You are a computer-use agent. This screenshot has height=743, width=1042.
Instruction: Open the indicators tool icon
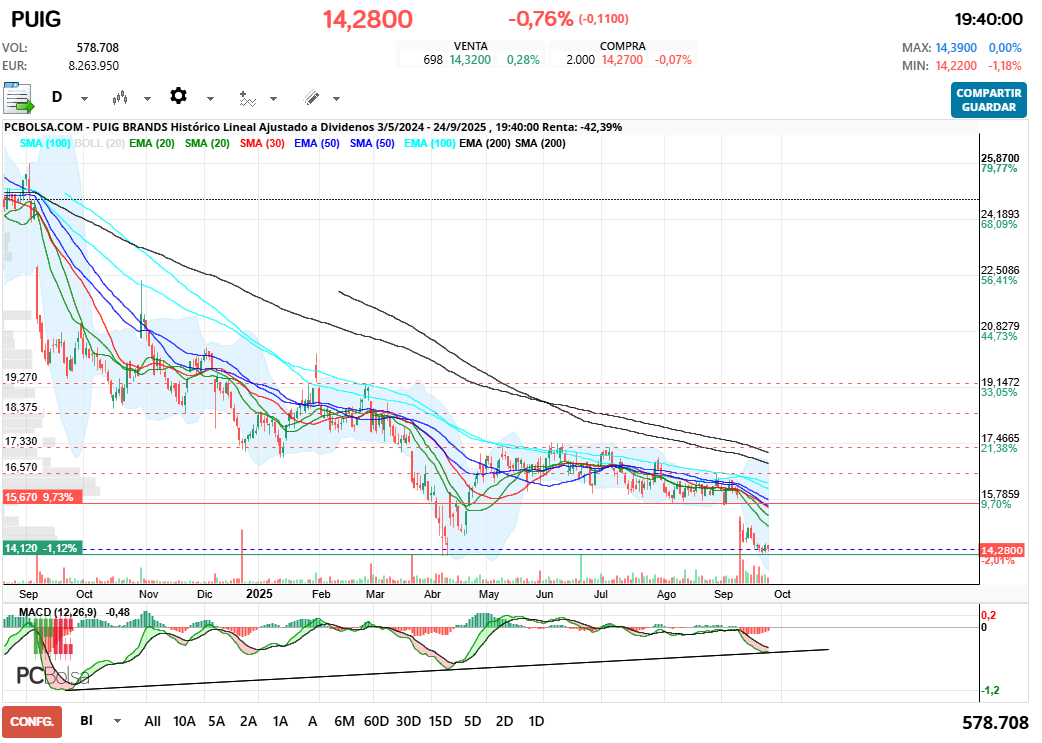pos(247,98)
